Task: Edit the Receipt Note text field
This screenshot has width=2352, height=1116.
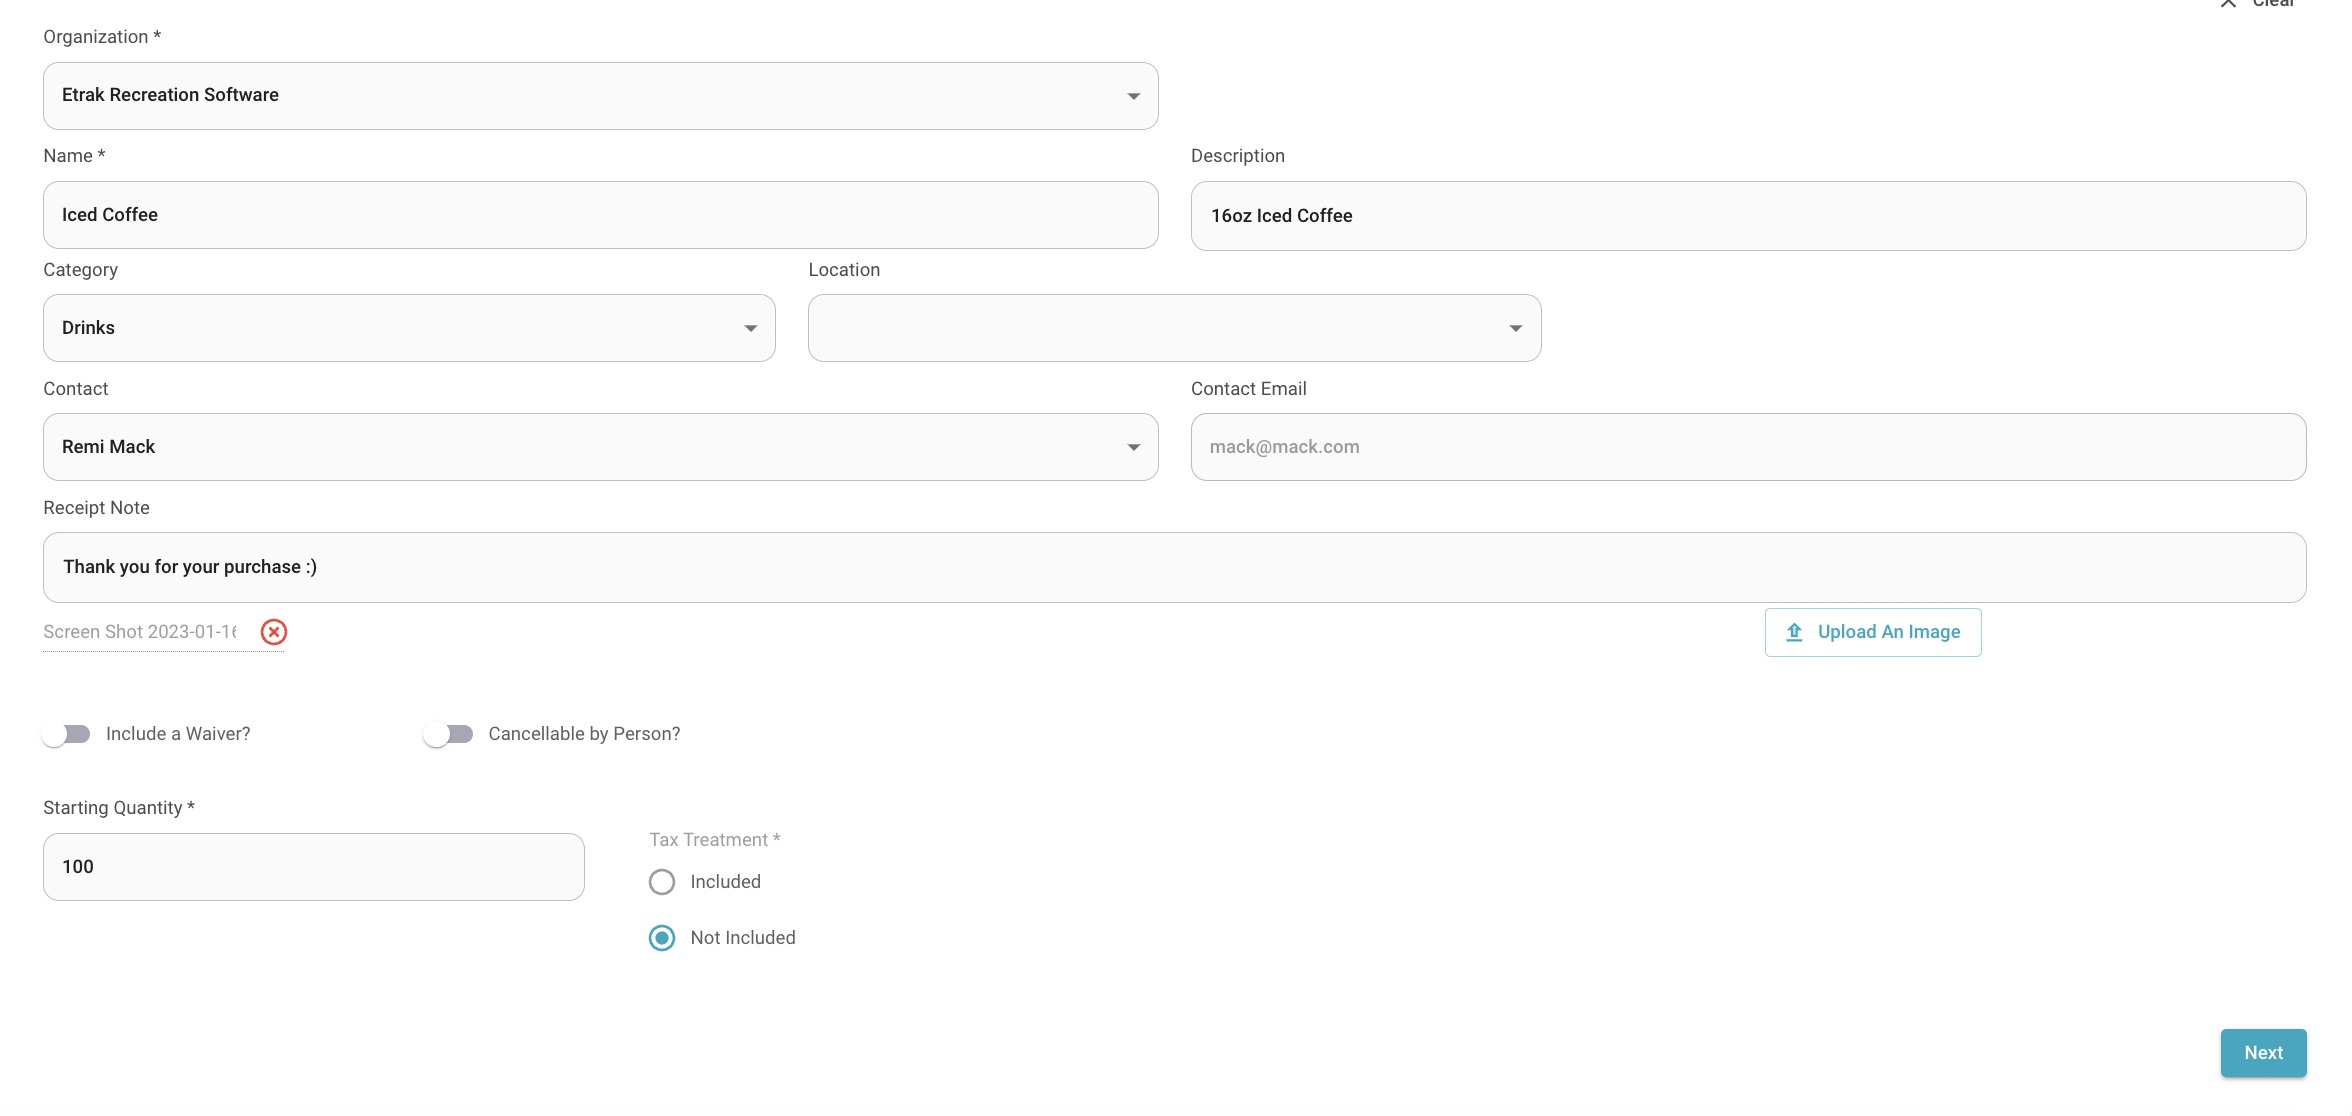Action: pyautogui.click(x=1174, y=567)
